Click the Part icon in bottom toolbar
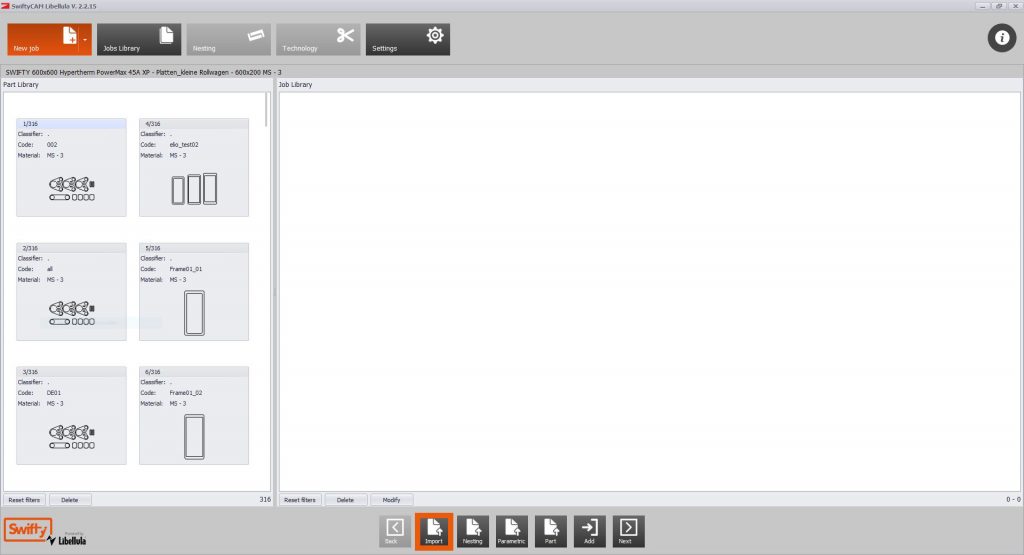Screen dimensions: 1024x555 click(550, 531)
